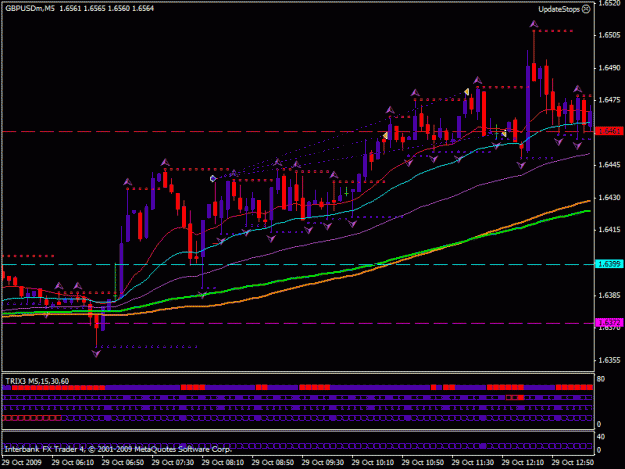This screenshot has height=469, width=625.
Task: Click the 29 Oct 09:30 time axis label
Action: click(x=322, y=462)
